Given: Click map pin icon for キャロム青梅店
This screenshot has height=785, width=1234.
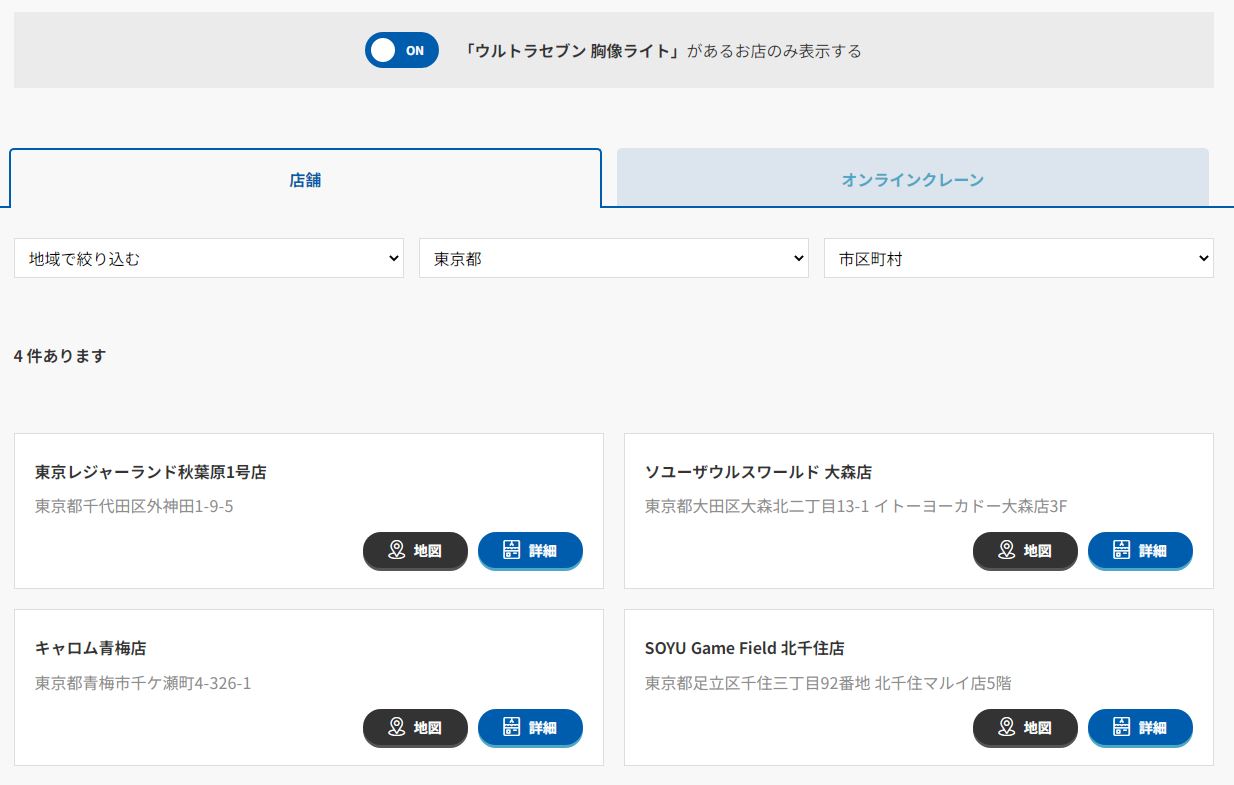Looking at the screenshot, I should (396, 727).
